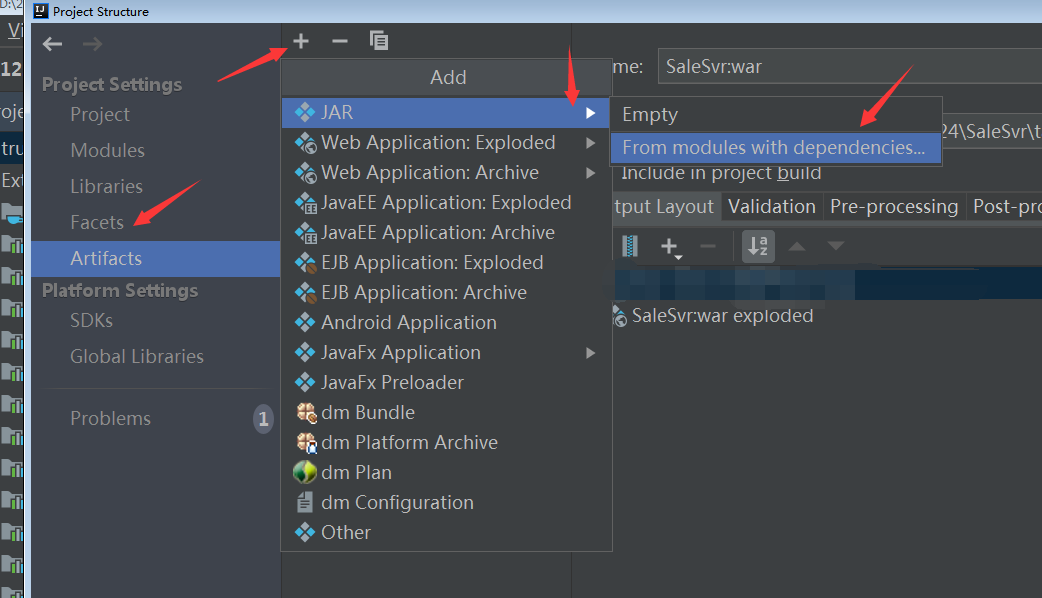
Task: Click the output directory path field
Action: [991, 132]
